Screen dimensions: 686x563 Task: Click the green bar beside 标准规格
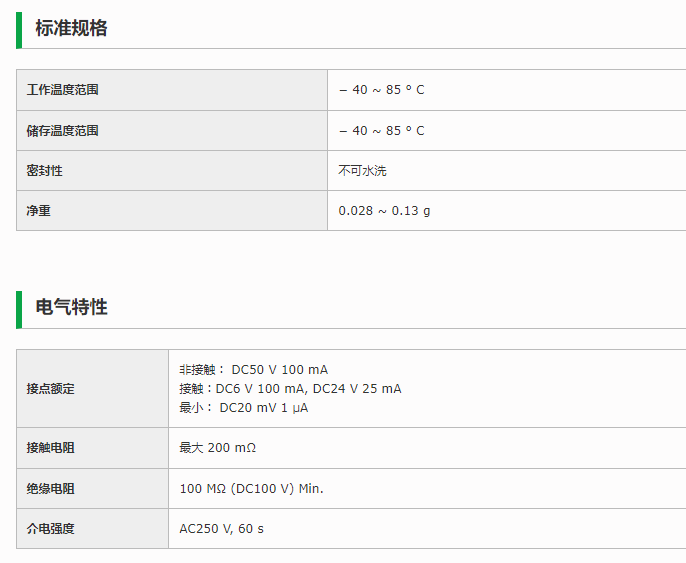[x=18, y=29]
